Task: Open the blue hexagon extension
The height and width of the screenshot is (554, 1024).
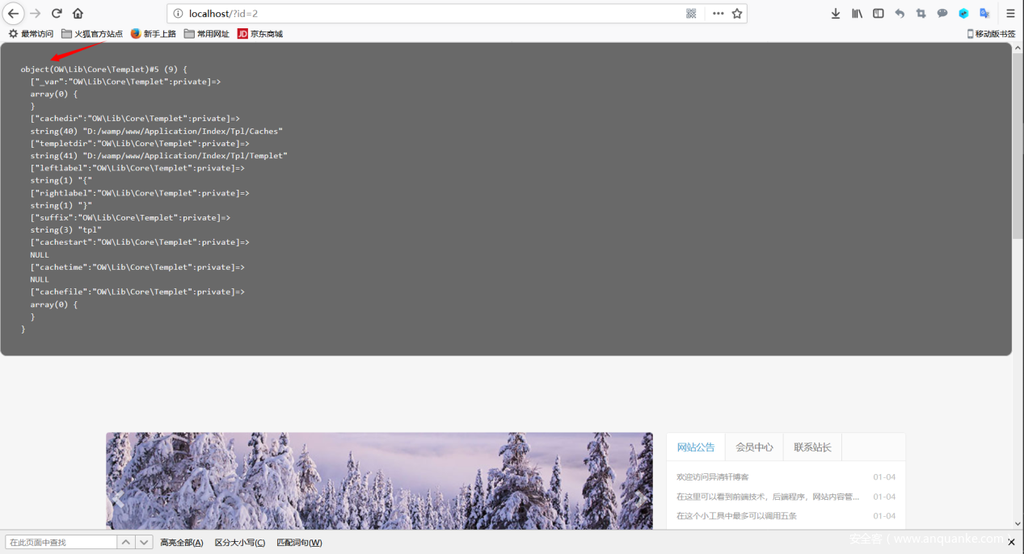Action: click(x=963, y=13)
